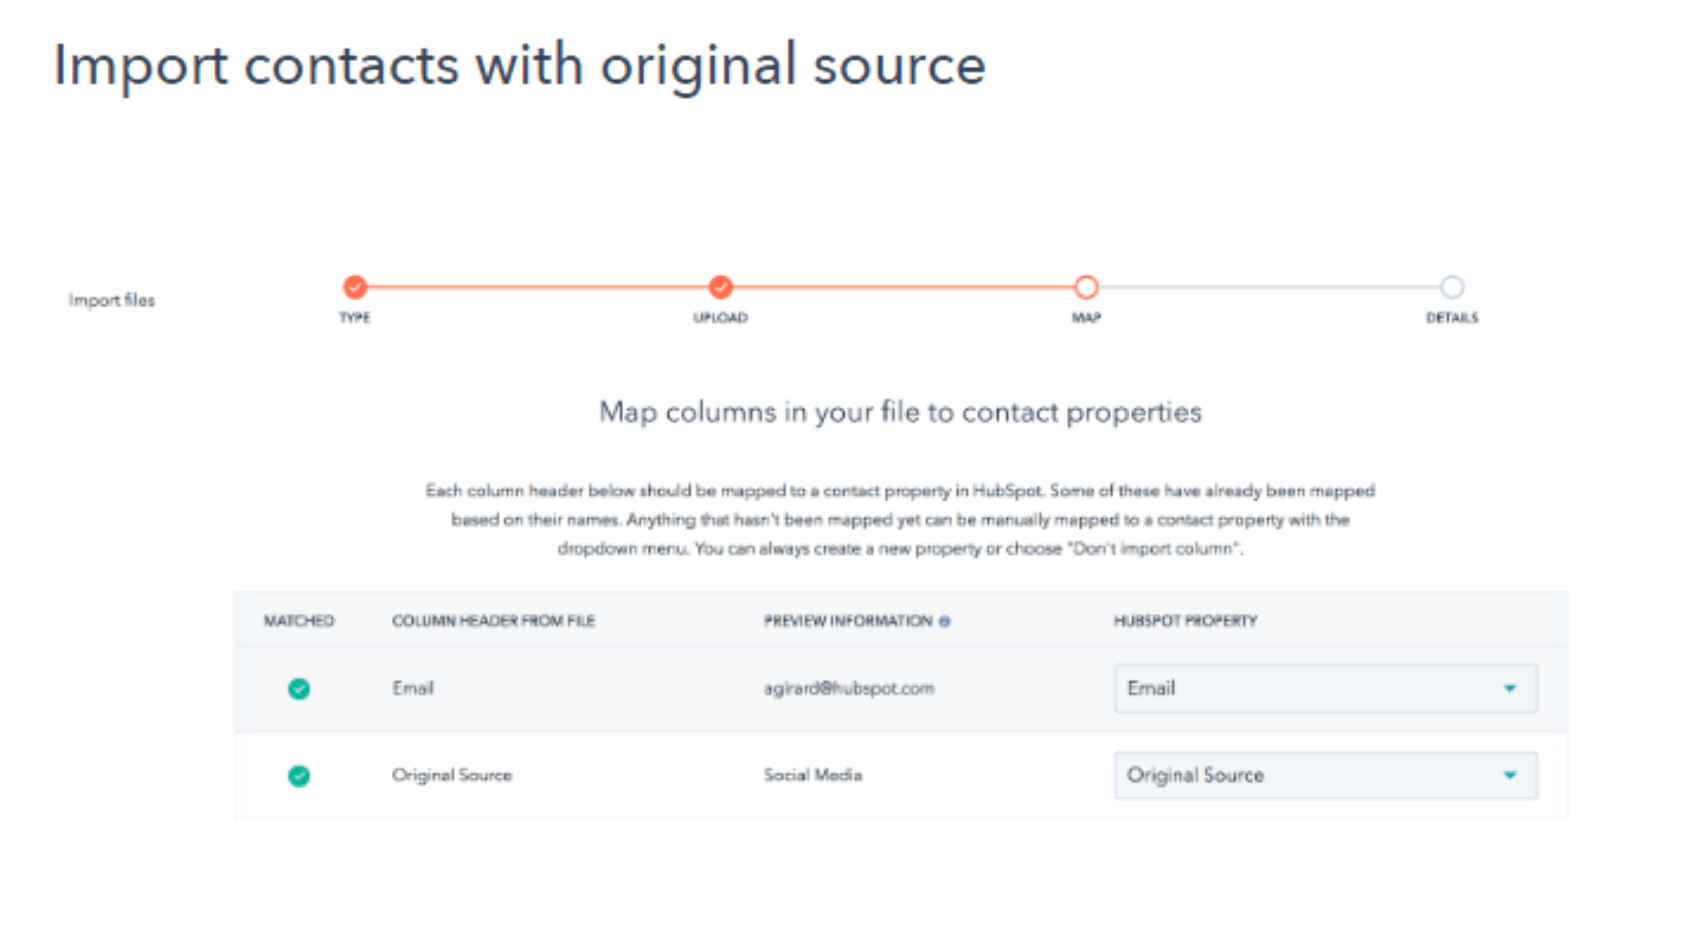The width and height of the screenshot is (1704, 932).
Task: Select the MAP step circle marker
Action: [x=1086, y=288]
